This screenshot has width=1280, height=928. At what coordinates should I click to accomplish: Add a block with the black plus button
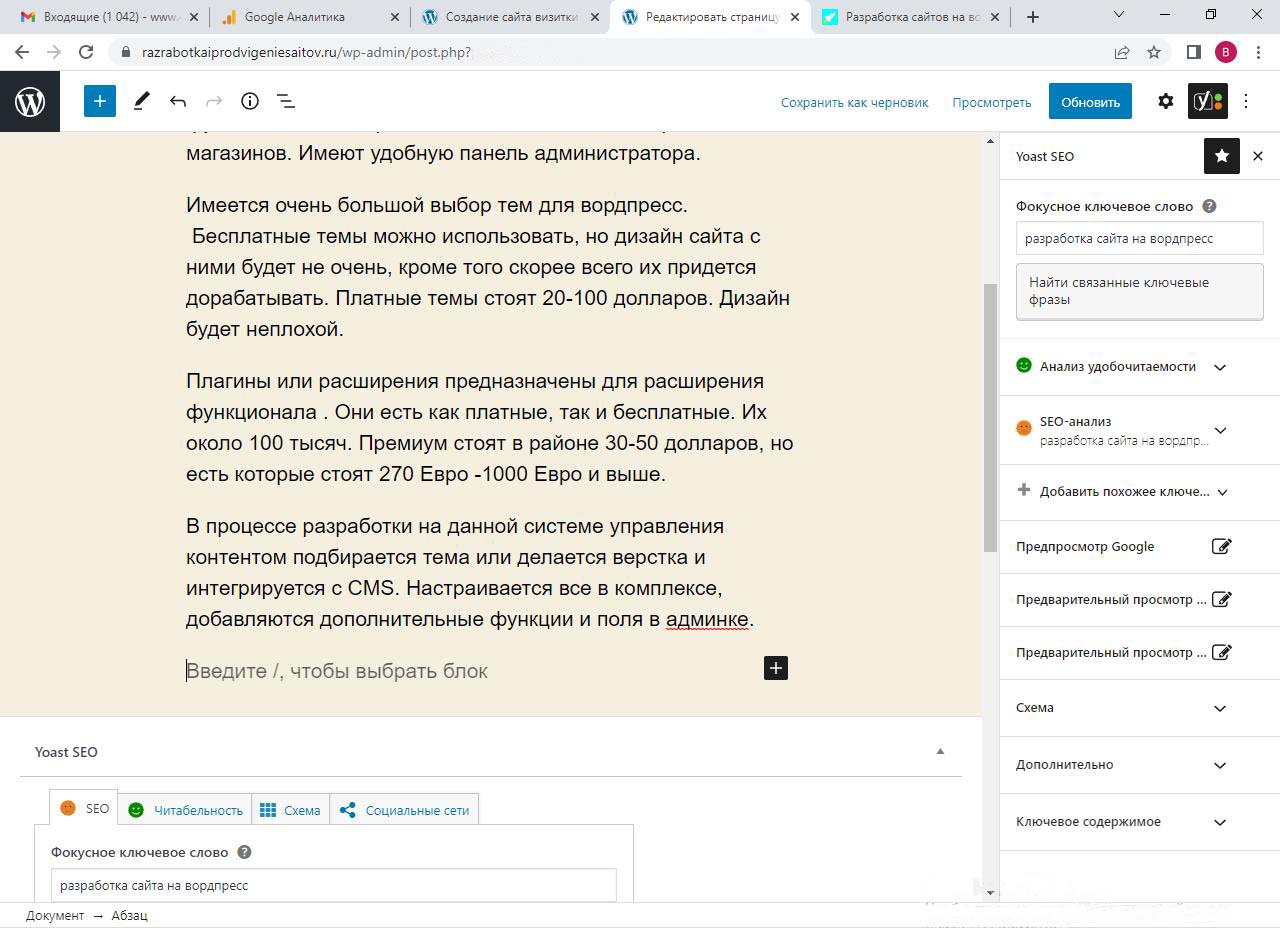click(776, 668)
